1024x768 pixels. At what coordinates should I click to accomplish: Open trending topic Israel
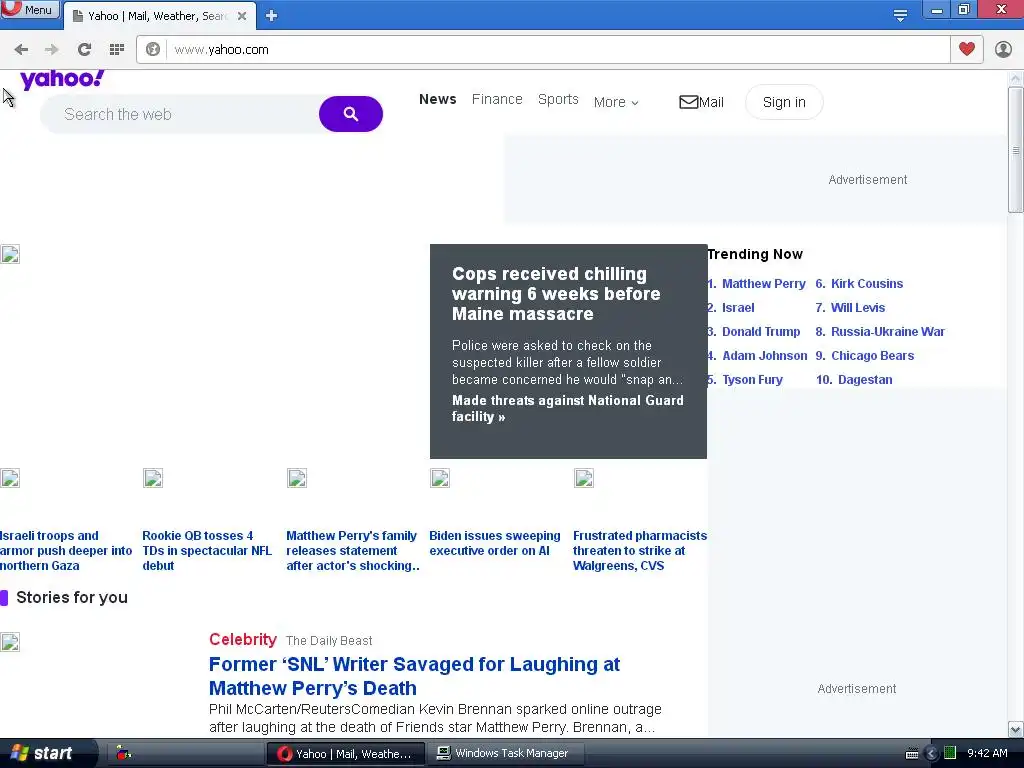point(738,308)
